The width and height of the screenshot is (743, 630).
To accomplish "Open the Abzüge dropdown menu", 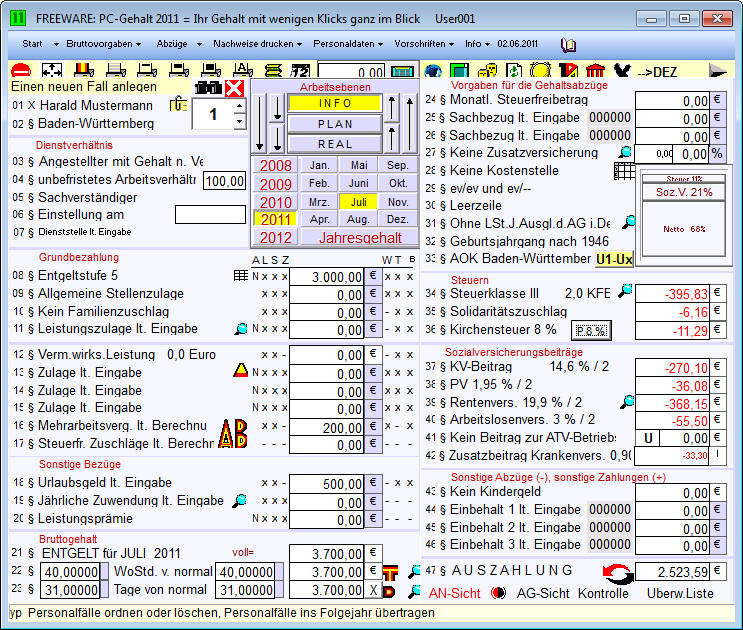I will coord(179,44).
